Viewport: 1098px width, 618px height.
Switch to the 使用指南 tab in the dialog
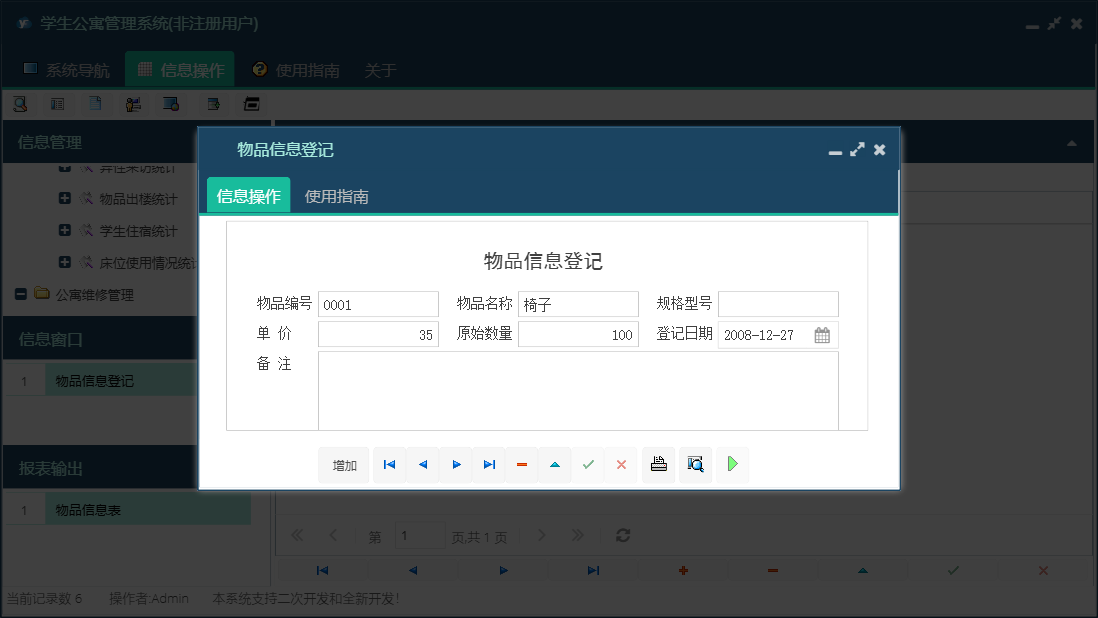(336, 196)
